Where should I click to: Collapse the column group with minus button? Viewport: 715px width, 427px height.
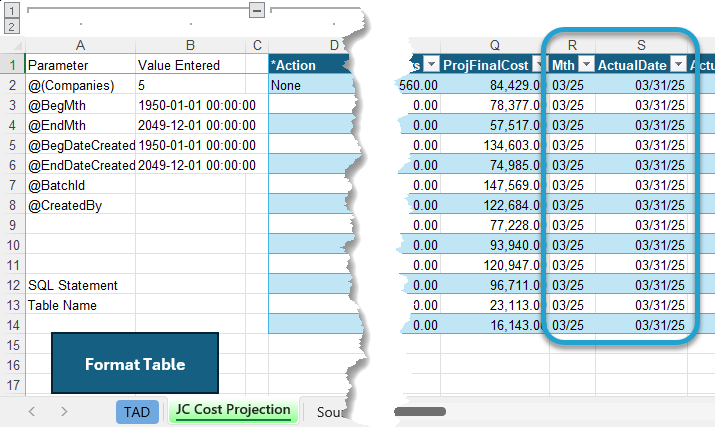(x=257, y=10)
